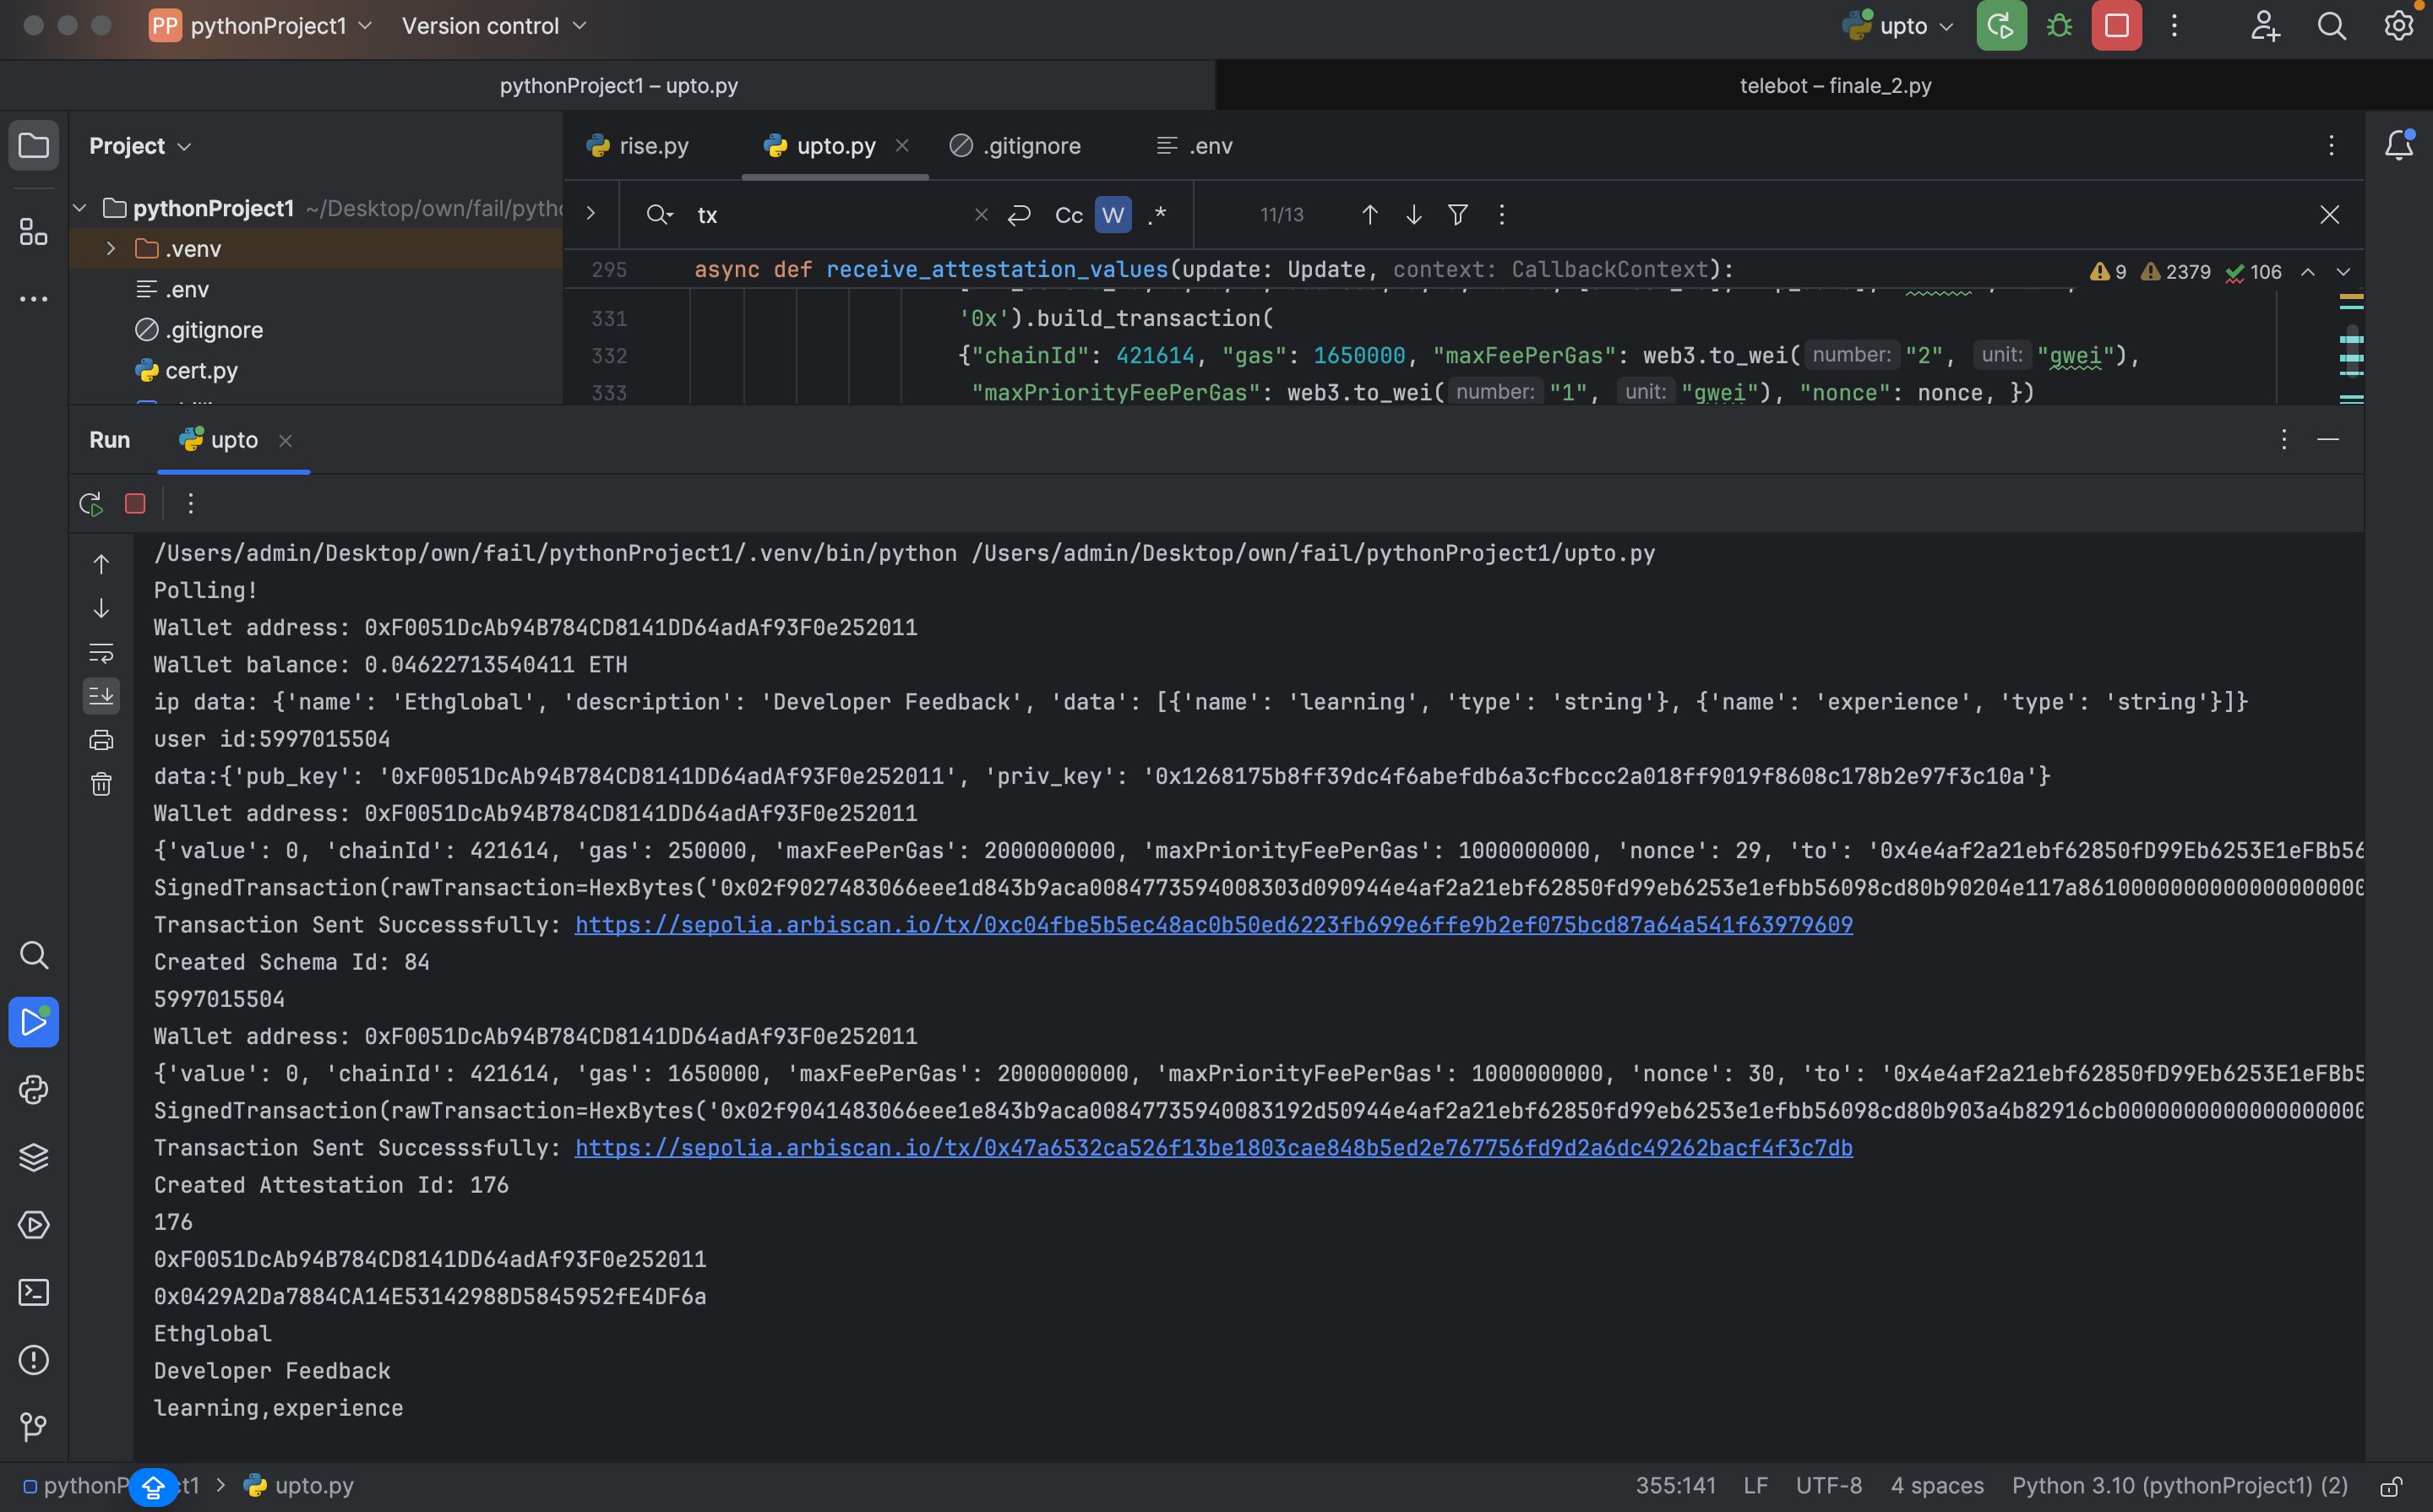Screen dimensions: 2433x1512
Task: Switch to rise.py editor tab
Action: (x=638, y=146)
